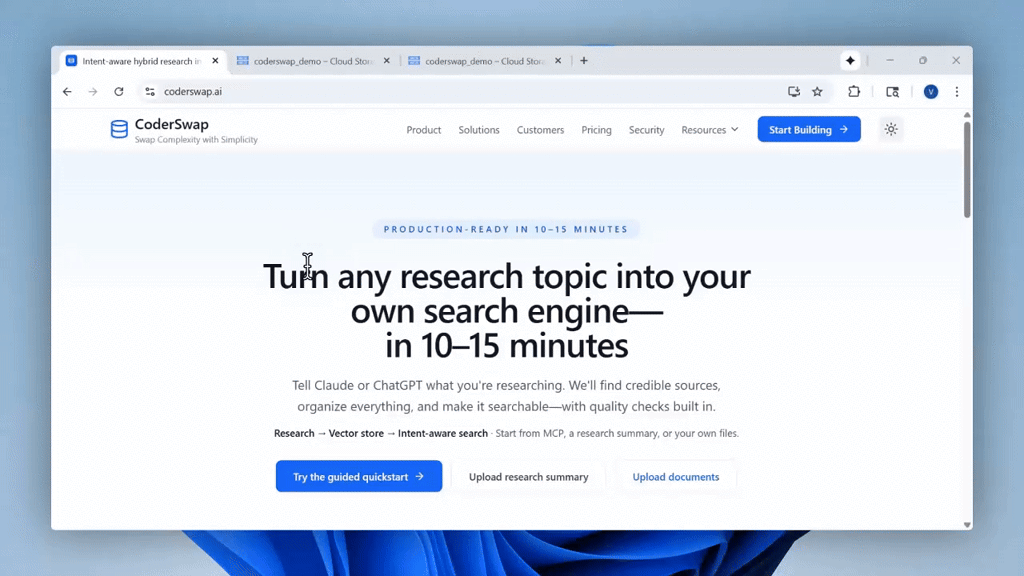Click the 'Intent-aware search' text
The width and height of the screenshot is (1024, 576).
click(443, 434)
